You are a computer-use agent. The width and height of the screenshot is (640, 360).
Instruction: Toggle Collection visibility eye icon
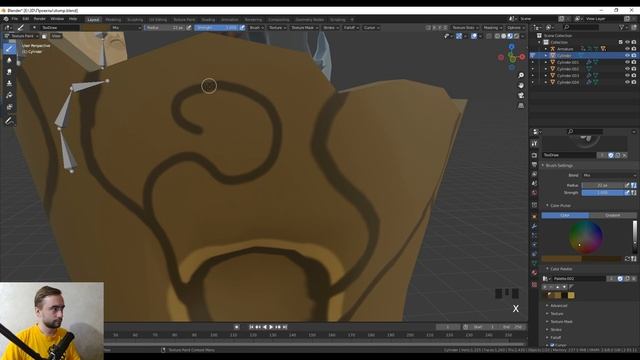627,42
